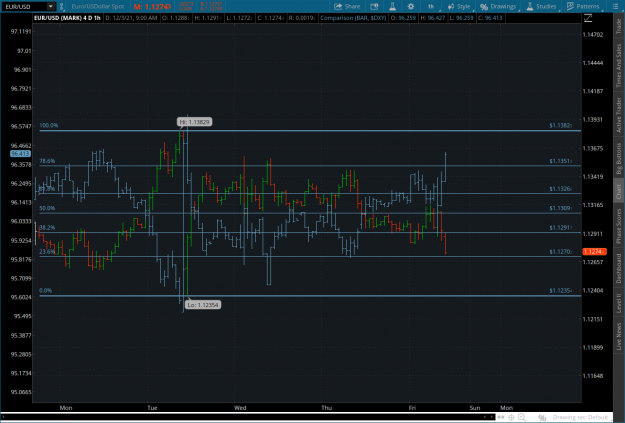Open the Style menu
Image resolution: width=625 pixels, height=423 pixels.
click(x=459, y=6)
